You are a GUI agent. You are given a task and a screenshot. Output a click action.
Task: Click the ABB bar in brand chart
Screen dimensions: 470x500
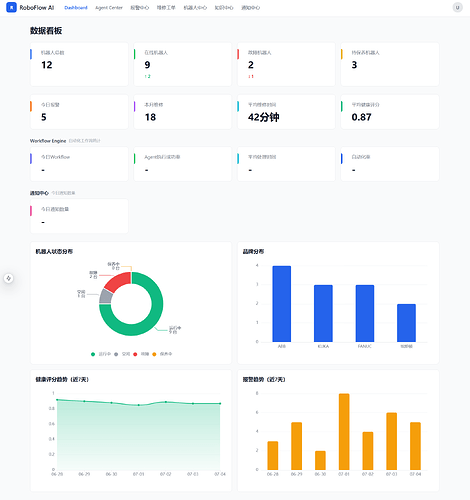(x=282, y=304)
